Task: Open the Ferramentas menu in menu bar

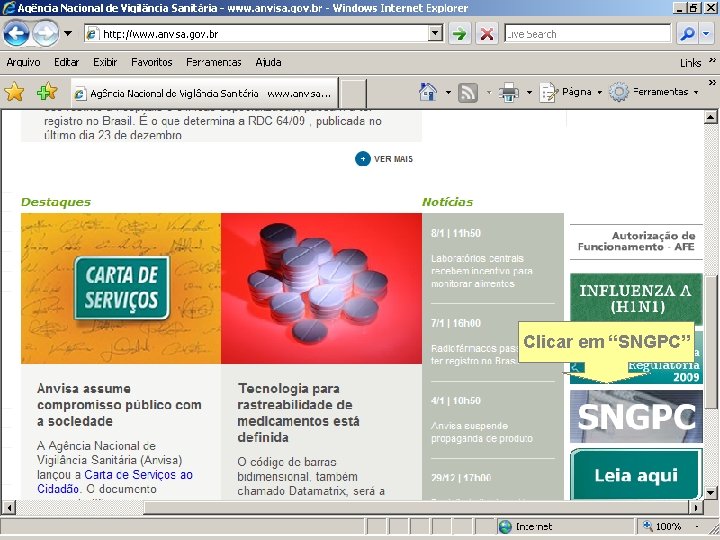Action: point(214,62)
